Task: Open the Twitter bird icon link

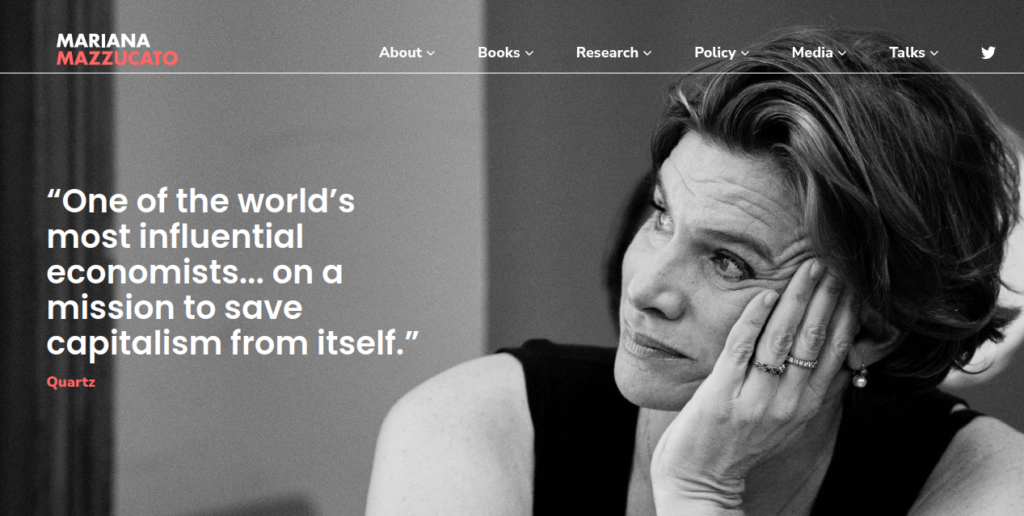Action: tap(988, 53)
